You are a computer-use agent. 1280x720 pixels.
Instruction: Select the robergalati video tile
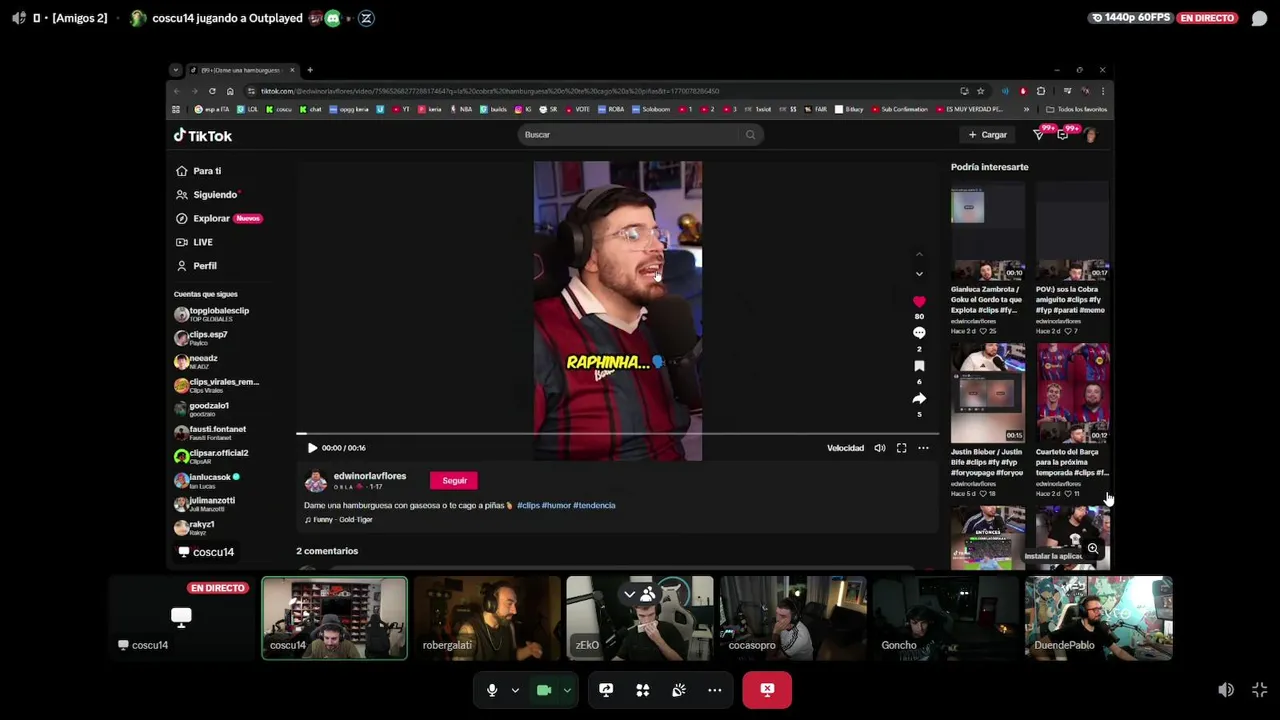[487, 618]
